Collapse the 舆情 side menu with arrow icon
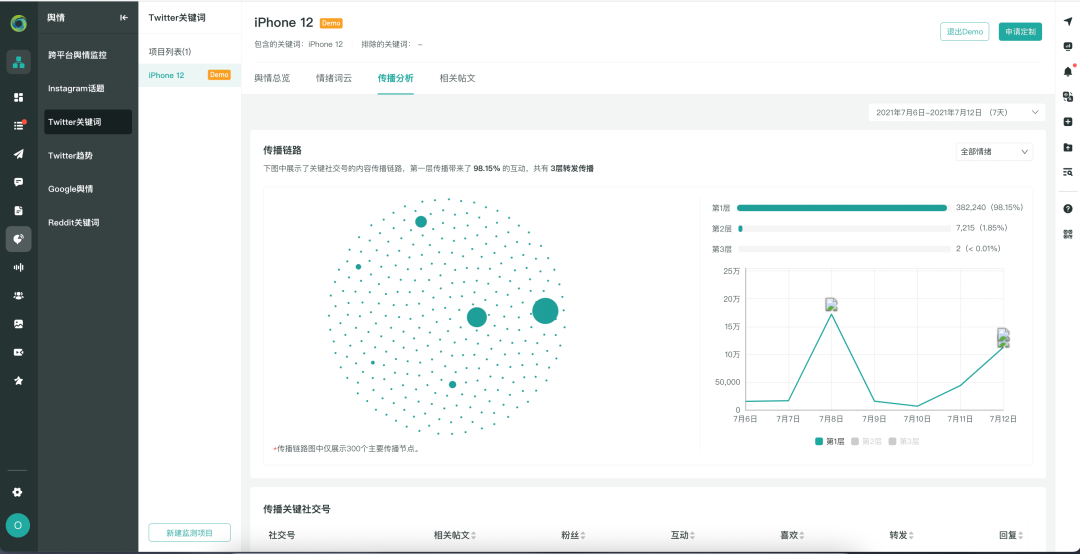 point(124,18)
